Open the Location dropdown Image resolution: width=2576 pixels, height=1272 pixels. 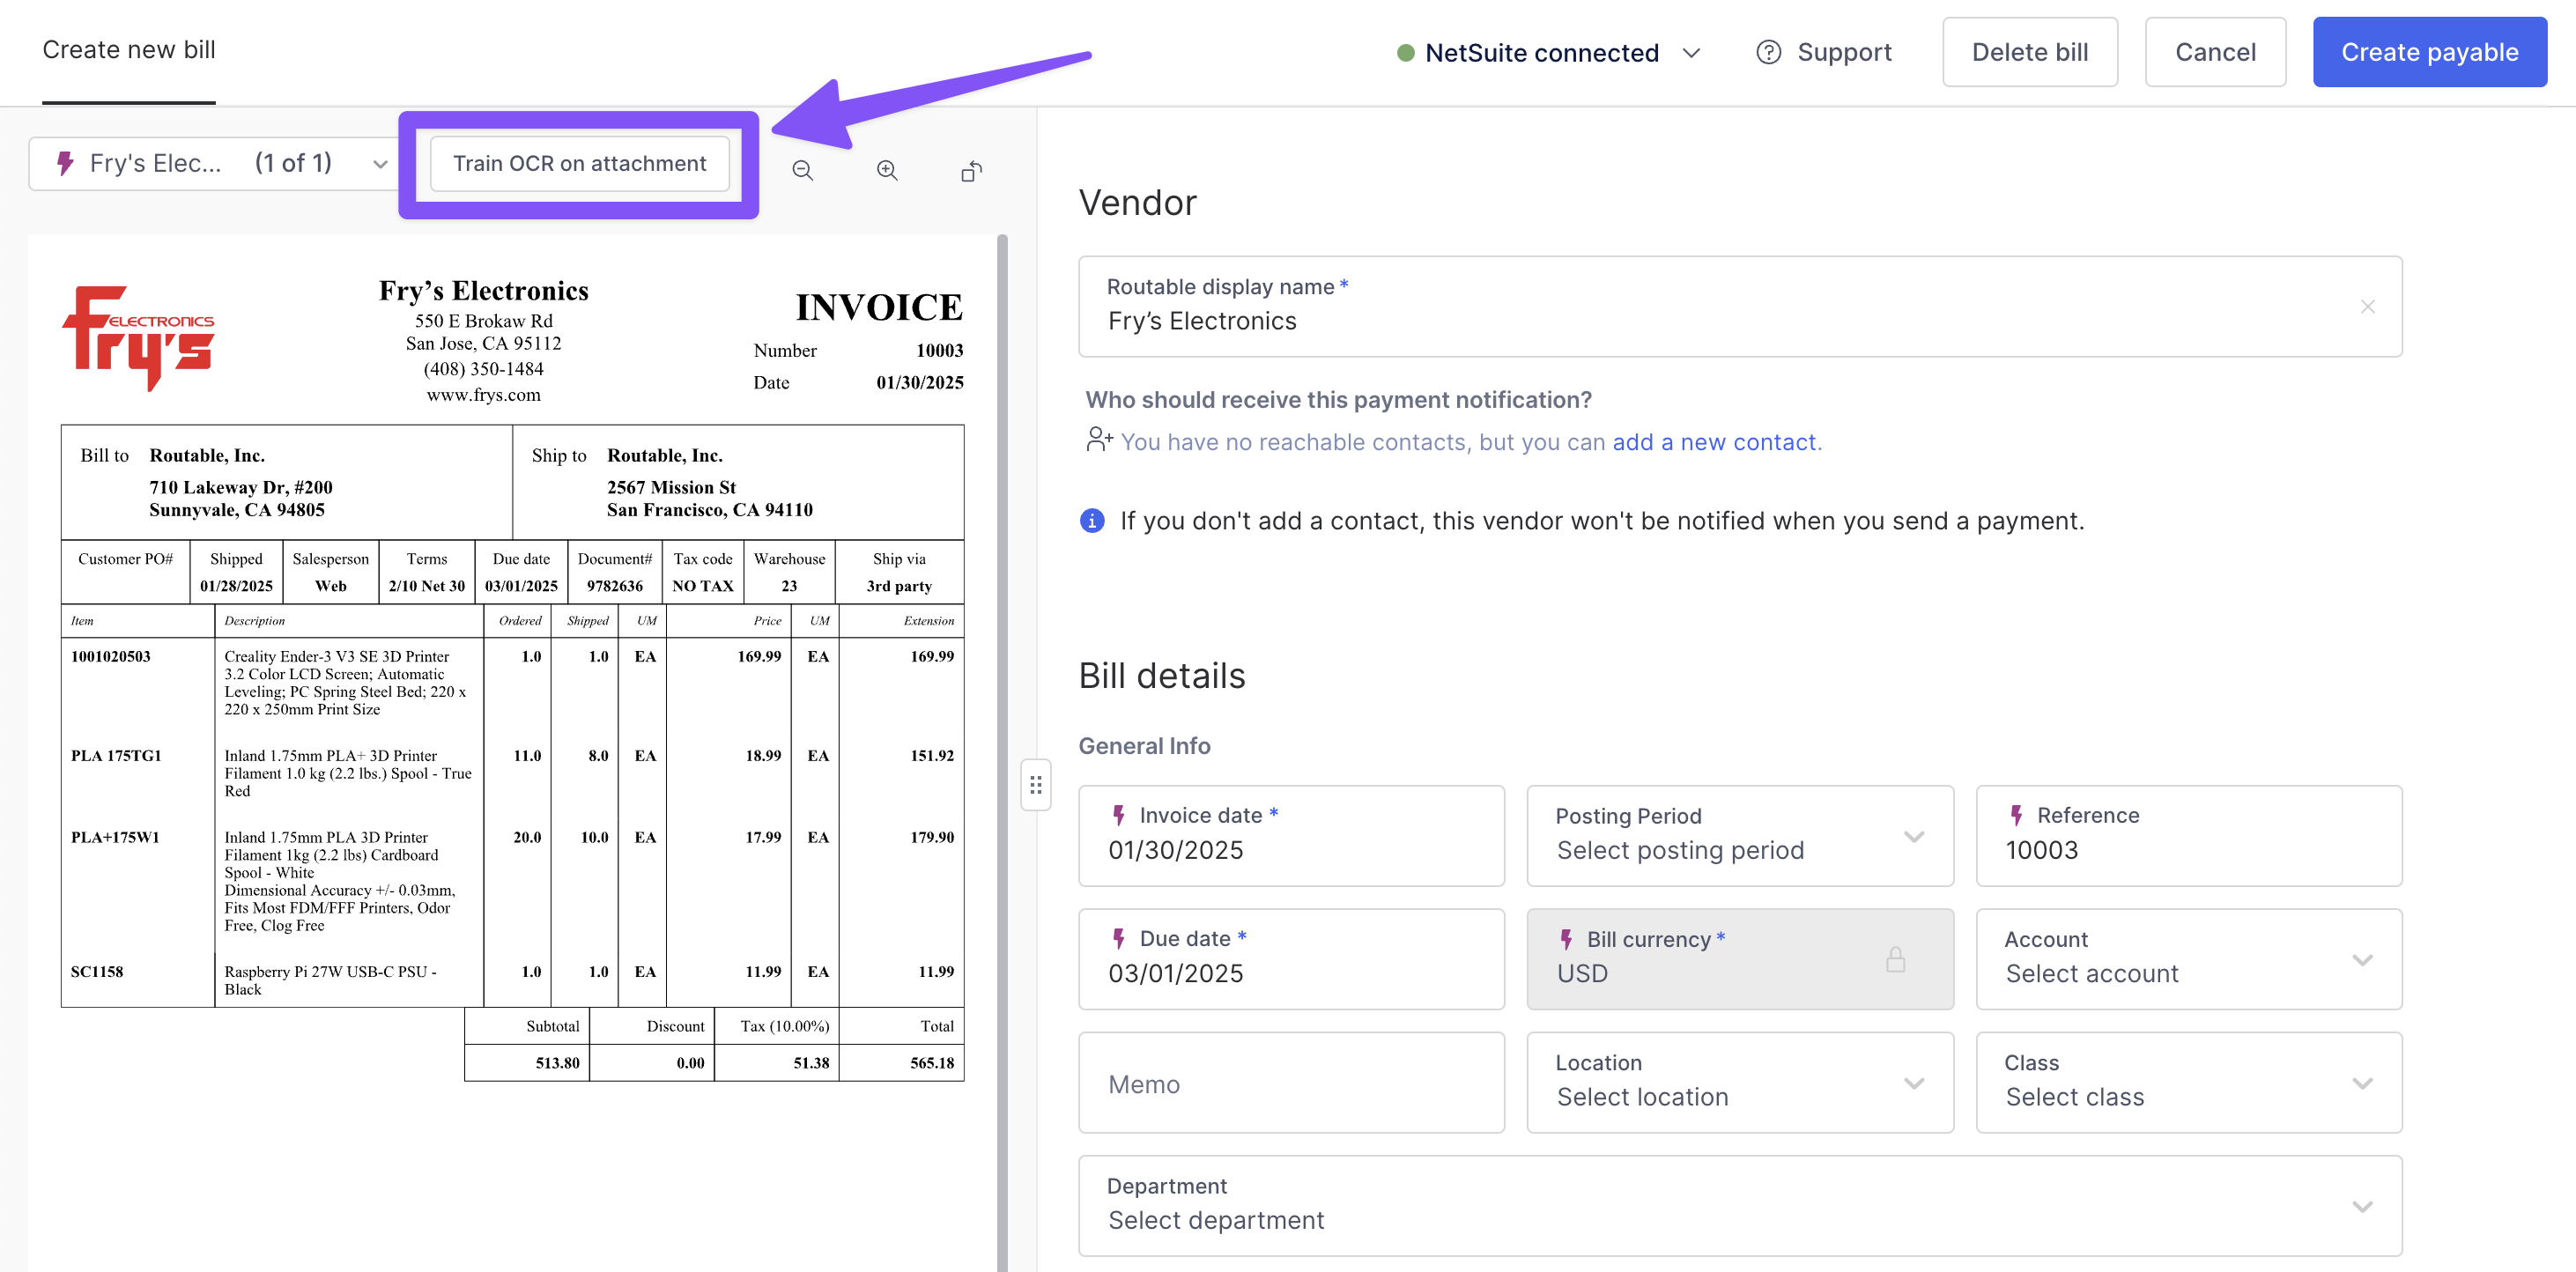[1739, 1082]
